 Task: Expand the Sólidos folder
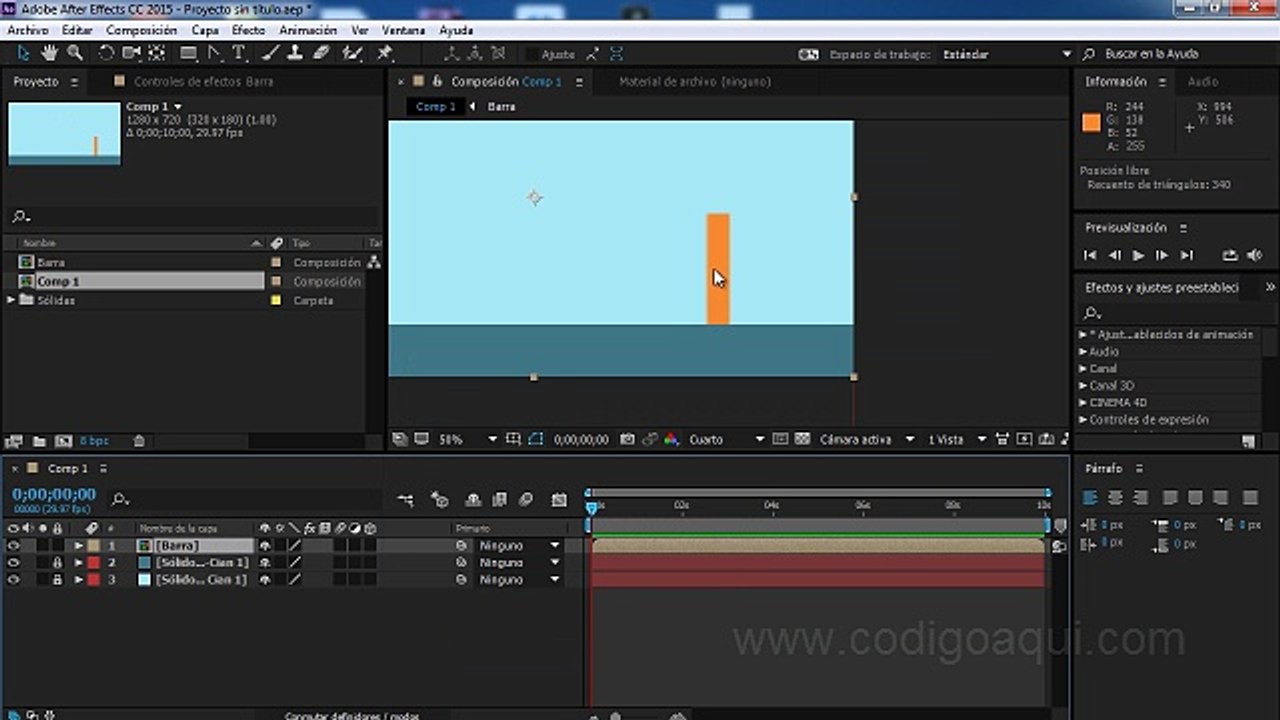[x=11, y=300]
